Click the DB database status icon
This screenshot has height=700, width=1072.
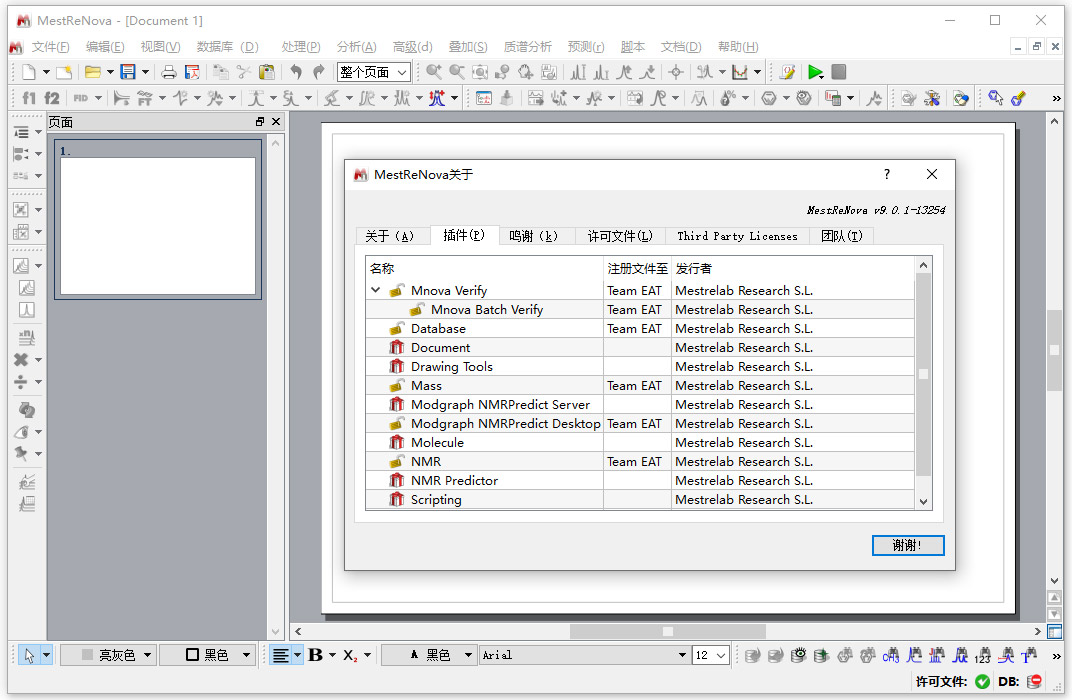[x=1034, y=681]
